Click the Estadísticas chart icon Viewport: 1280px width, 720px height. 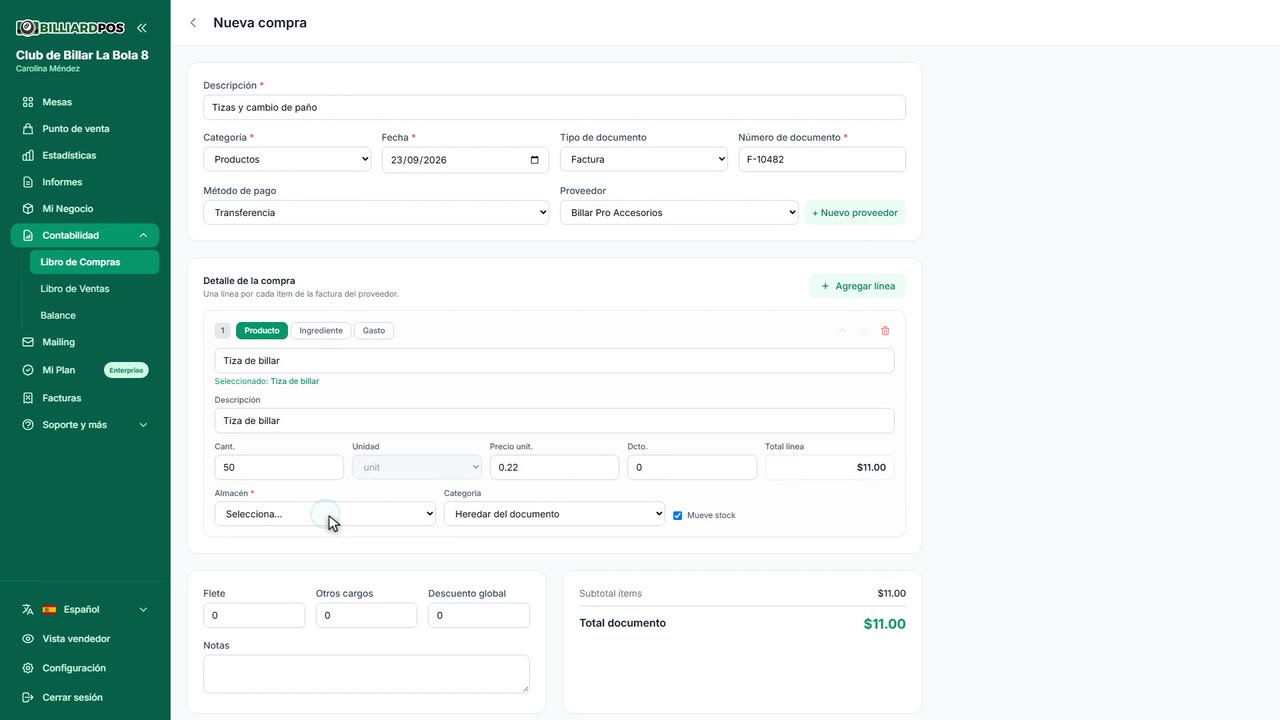(28, 156)
